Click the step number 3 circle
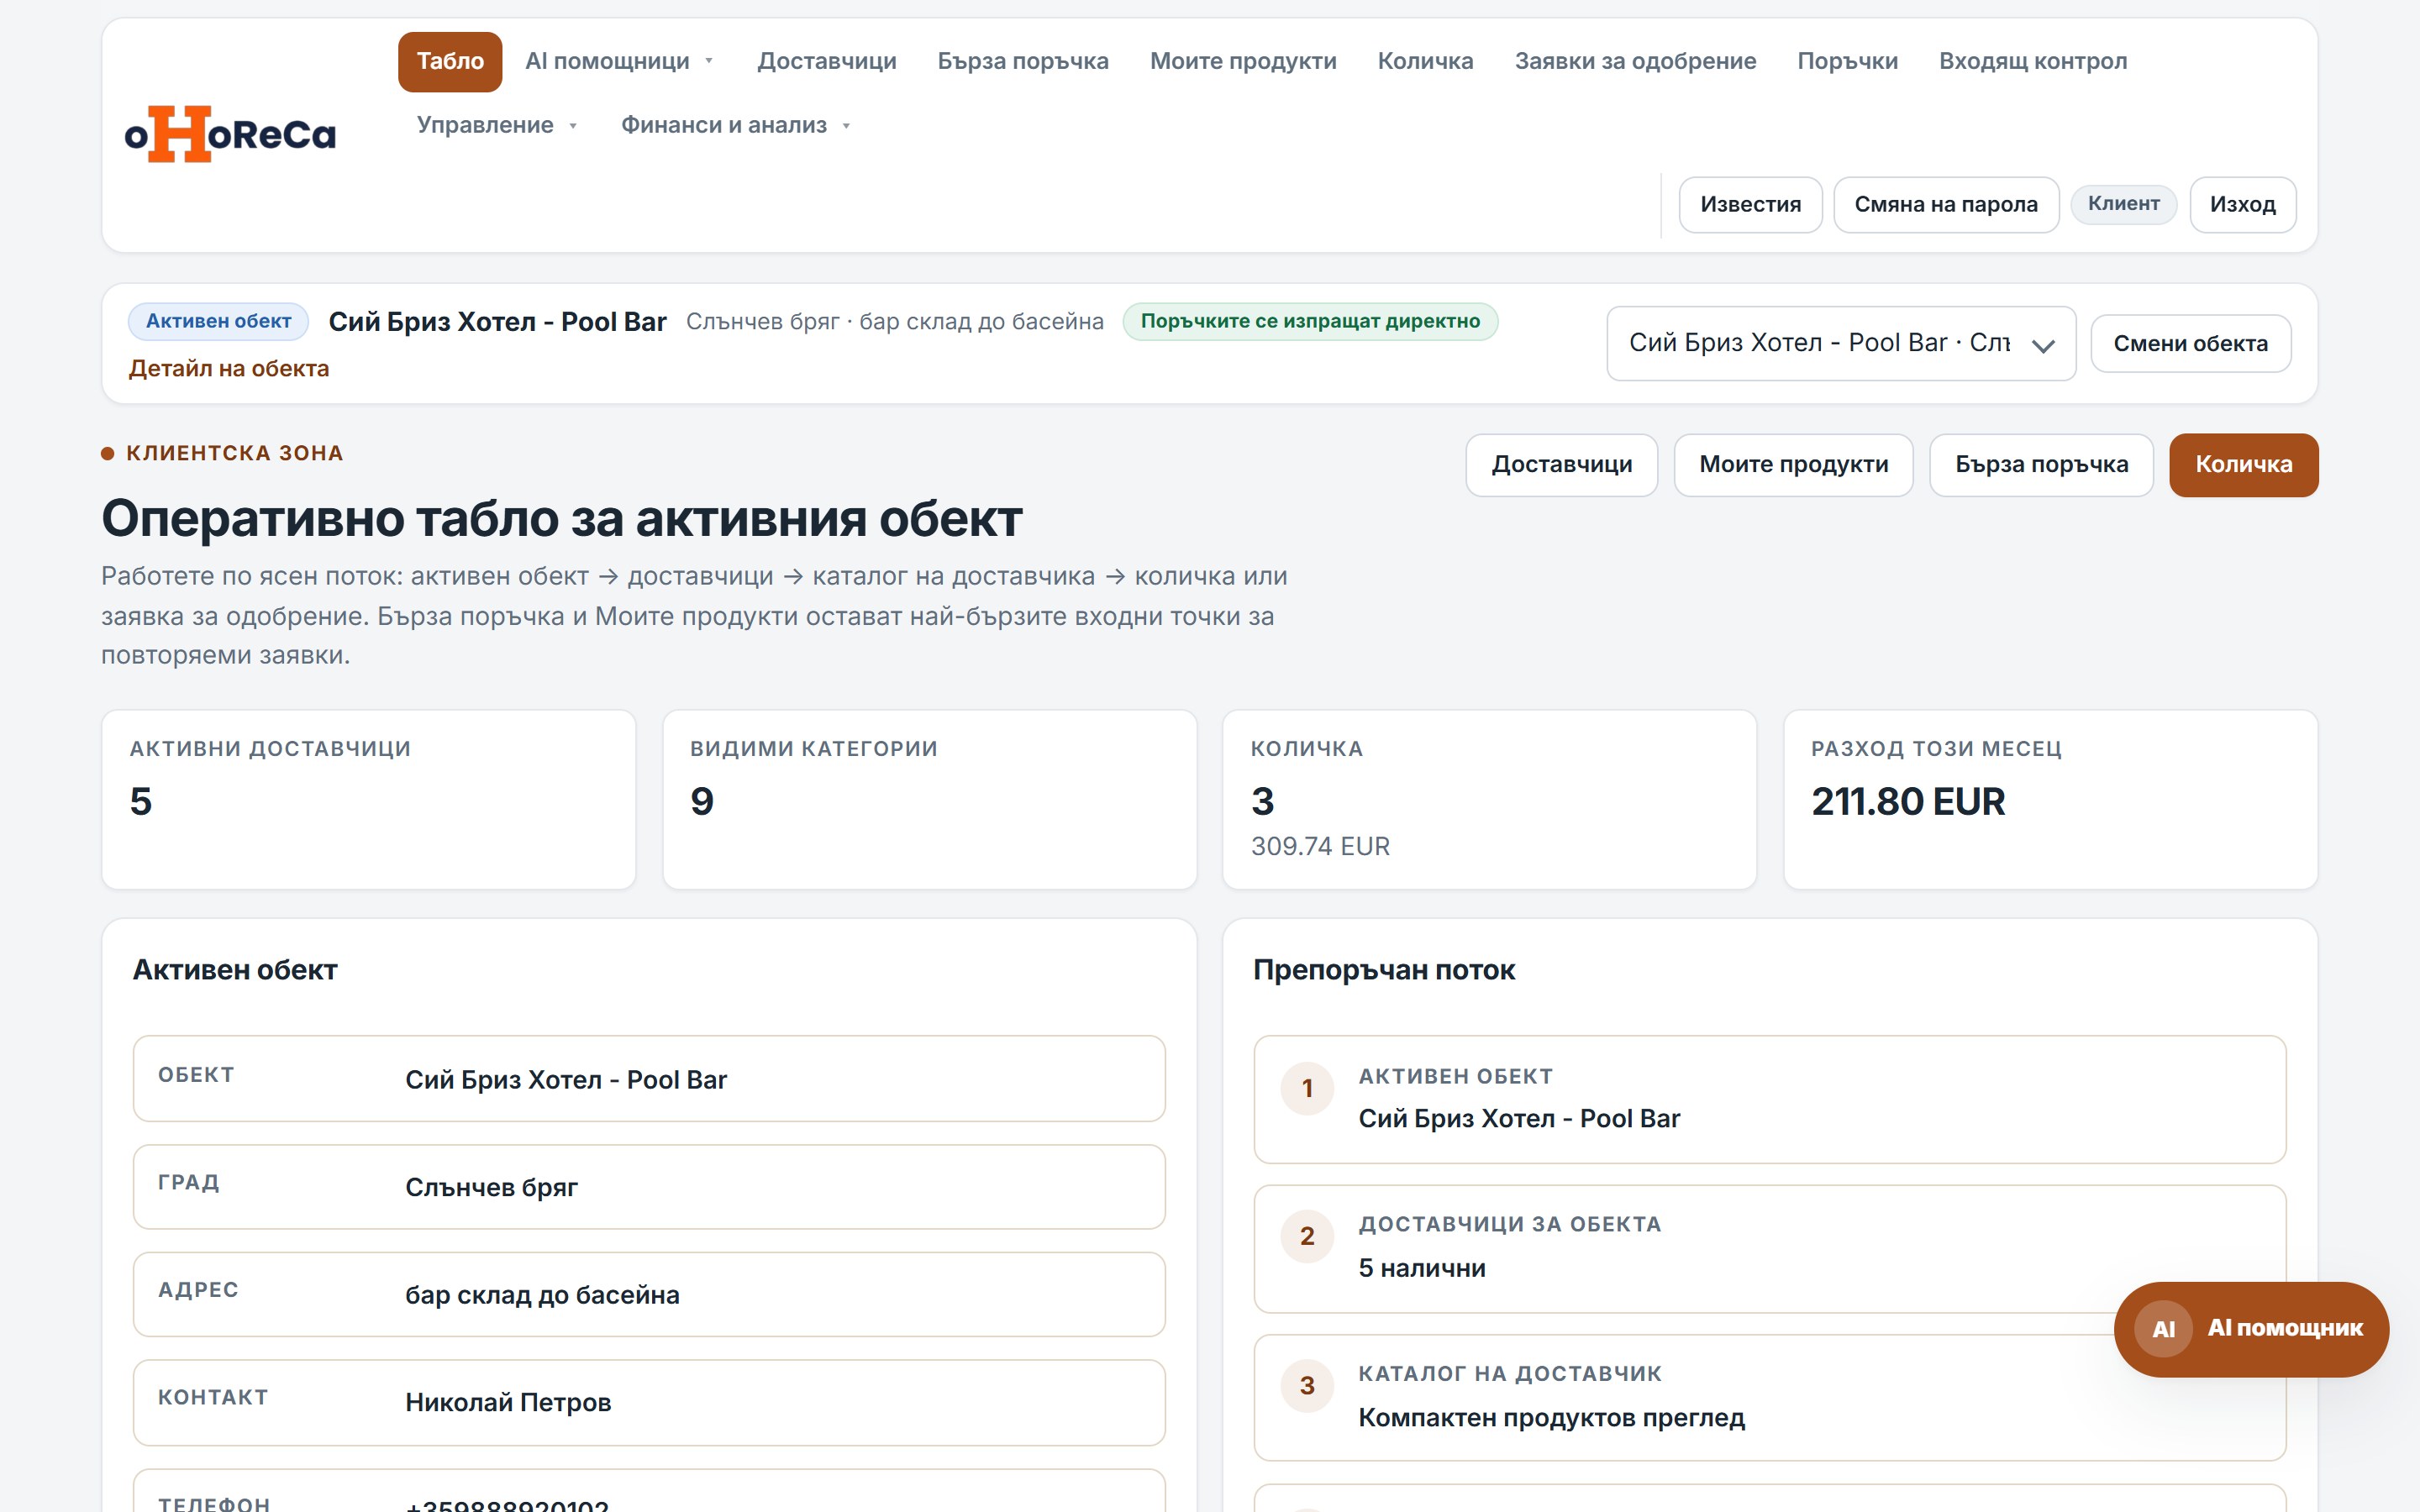This screenshot has width=2420, height=1512. pyautogui.click(x=1307, y=1385)
